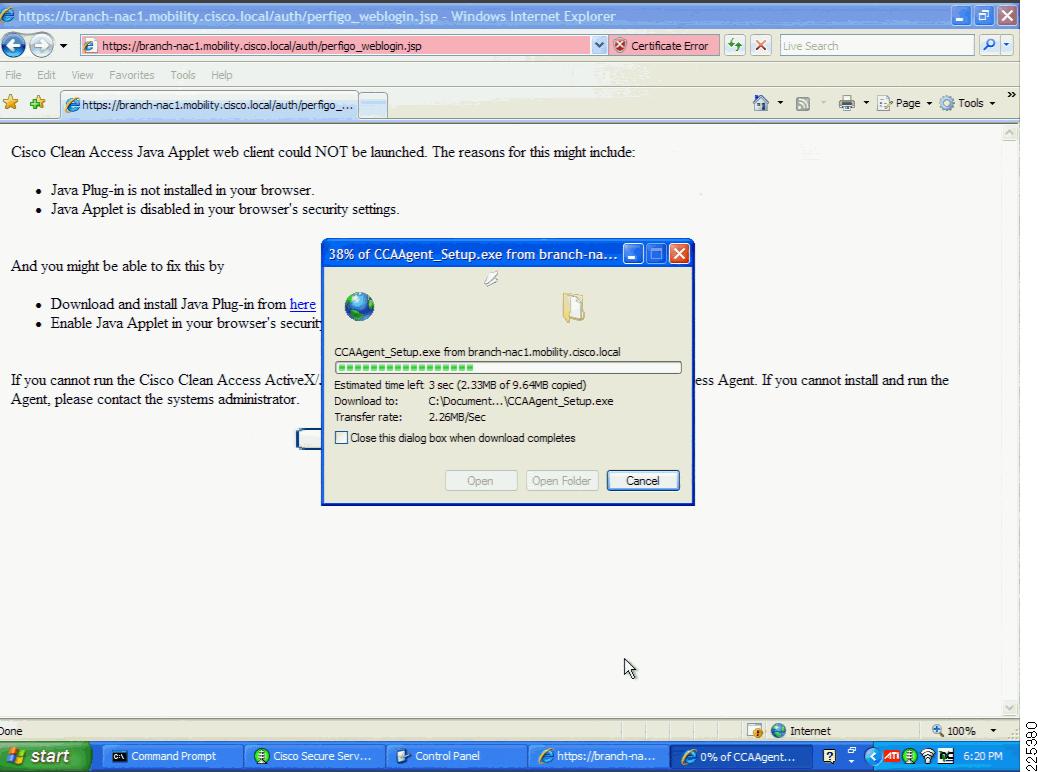This screenshot has width=1038, height=772.
Task: Click the green download progress bar
Action: pyautogui.click(x=508, y=367)
